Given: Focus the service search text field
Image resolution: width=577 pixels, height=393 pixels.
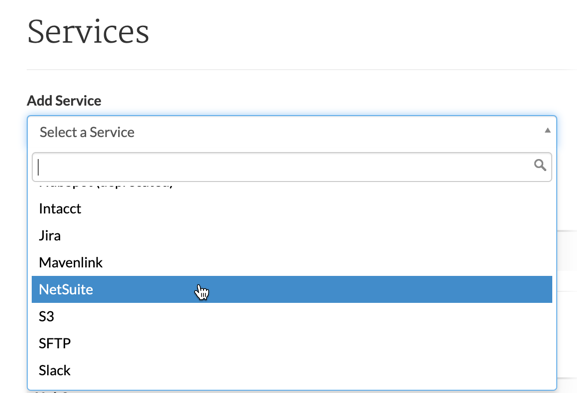Looking at the screenshot, I should [292, 167].
